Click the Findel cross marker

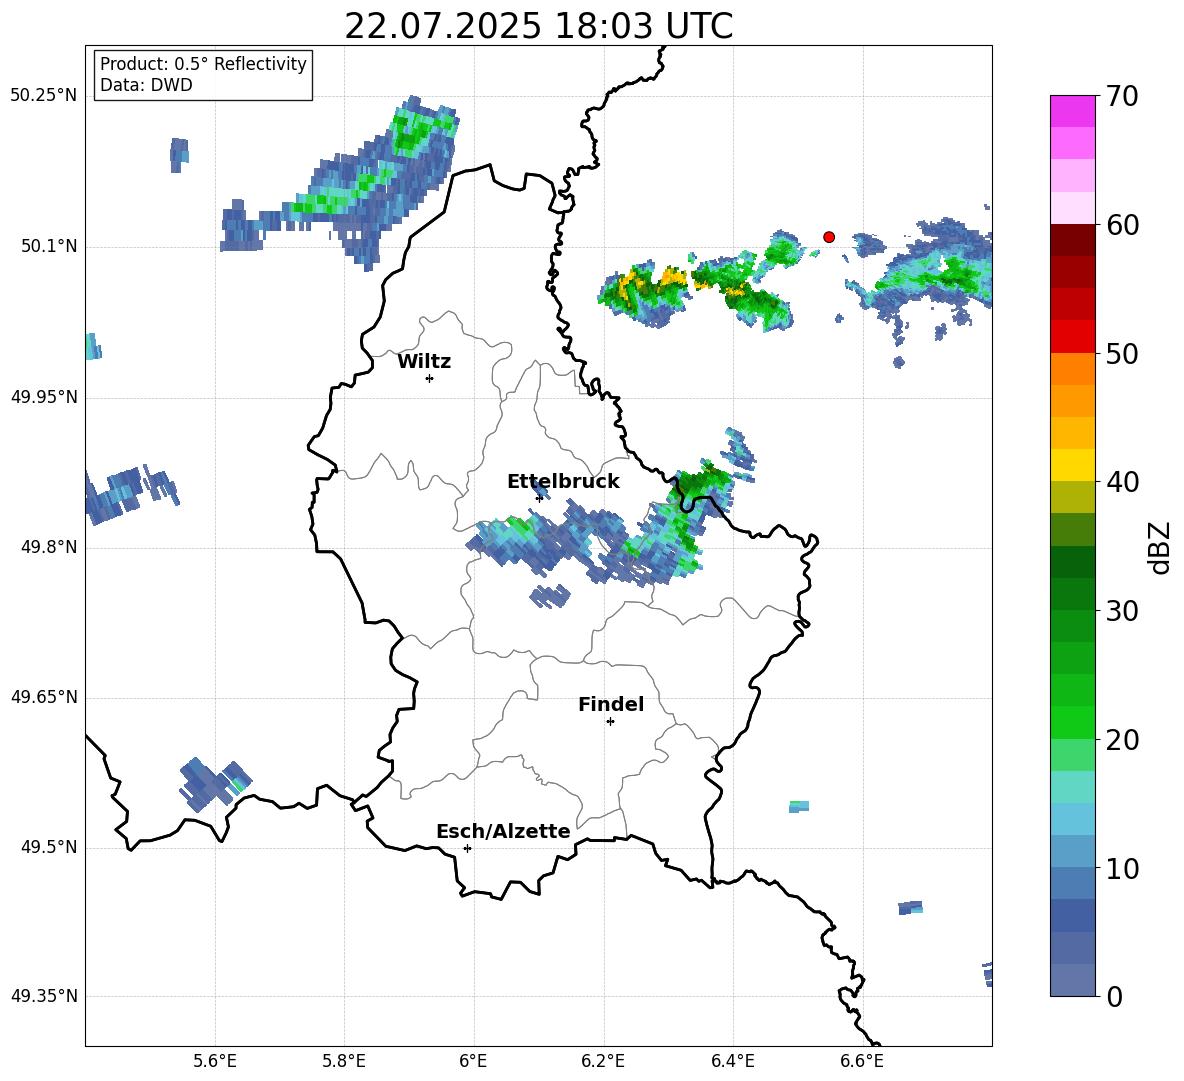[610, 722]
